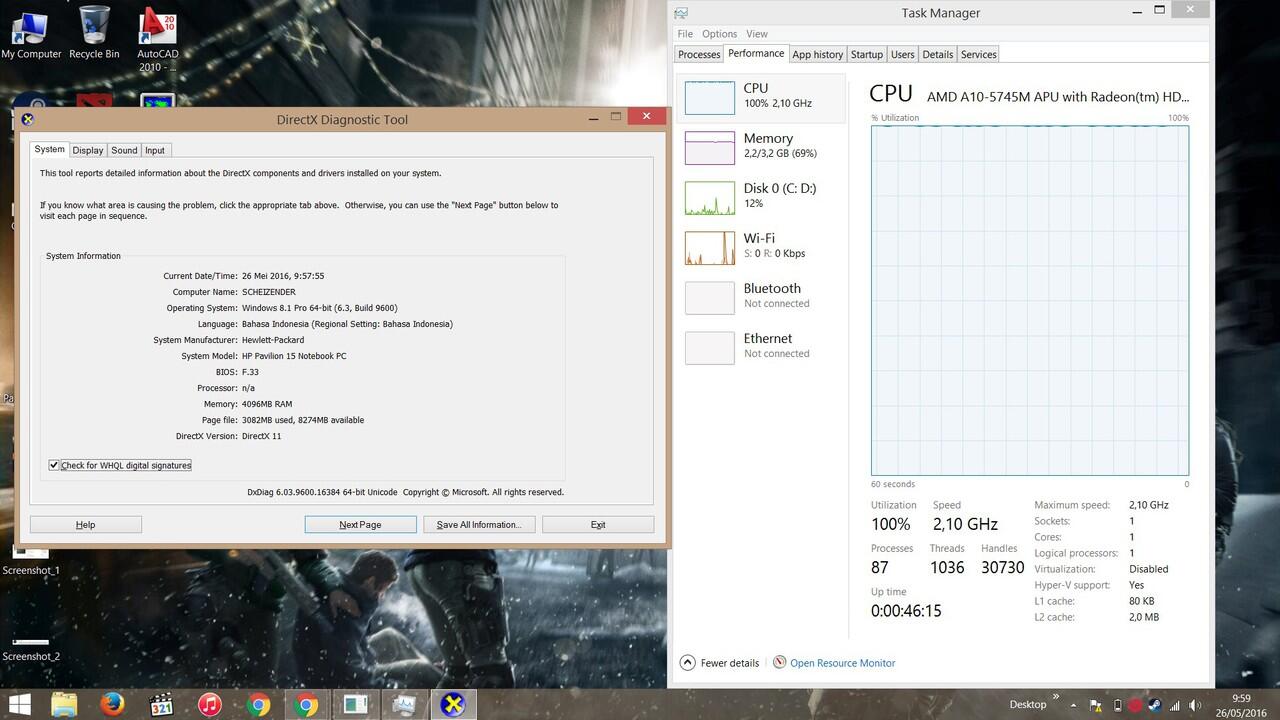Viewport: 1280px width, 720px height.
Task: Open the File menu in Task Manager
Action: point(685,33)
